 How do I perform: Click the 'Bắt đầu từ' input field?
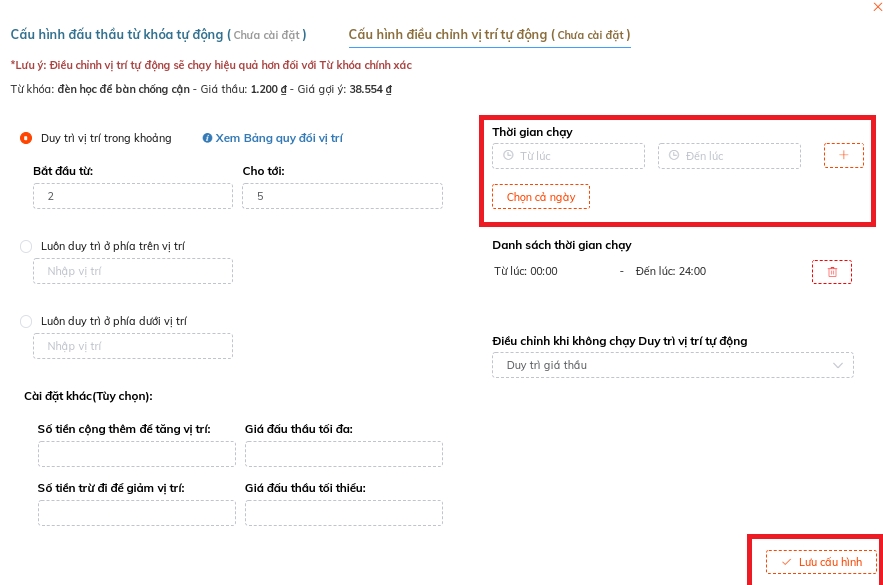[x=132, y=197]
